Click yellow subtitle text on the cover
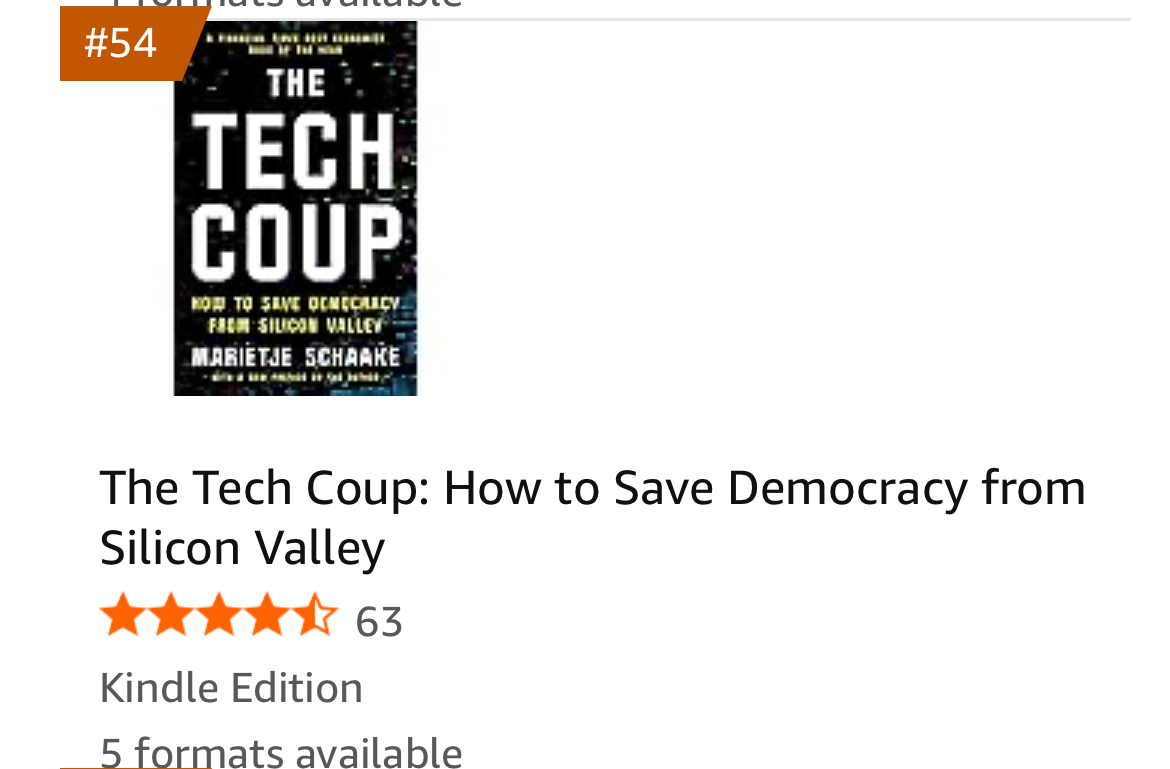 [295, 314]
